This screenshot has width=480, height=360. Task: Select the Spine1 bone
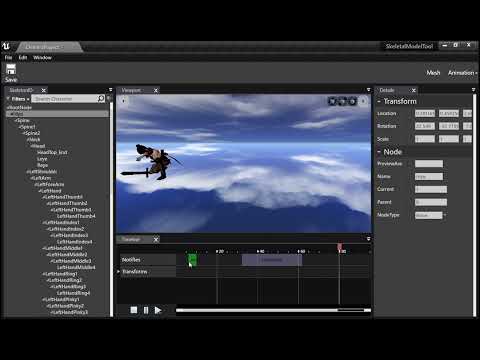(28, 127)
